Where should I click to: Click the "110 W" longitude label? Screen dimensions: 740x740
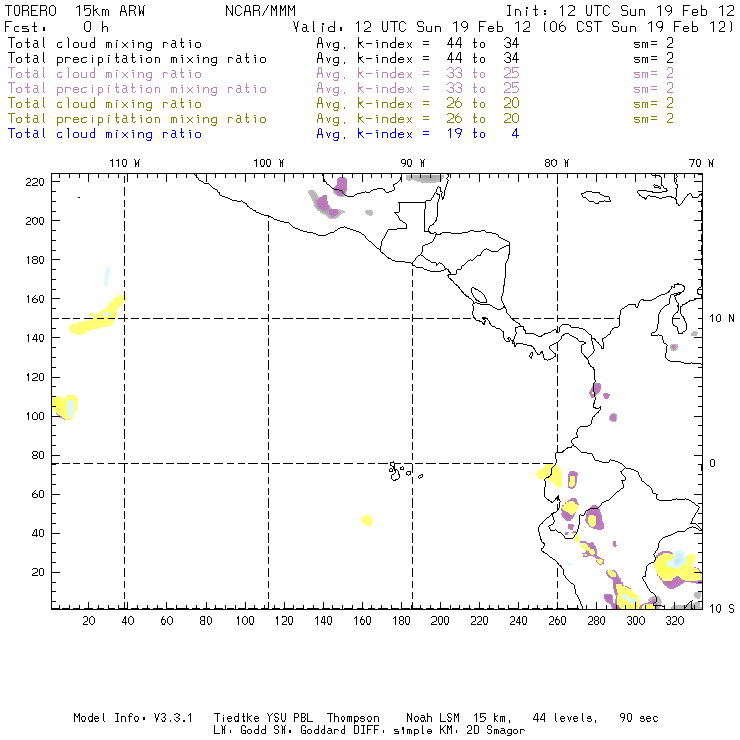point(125,163)
